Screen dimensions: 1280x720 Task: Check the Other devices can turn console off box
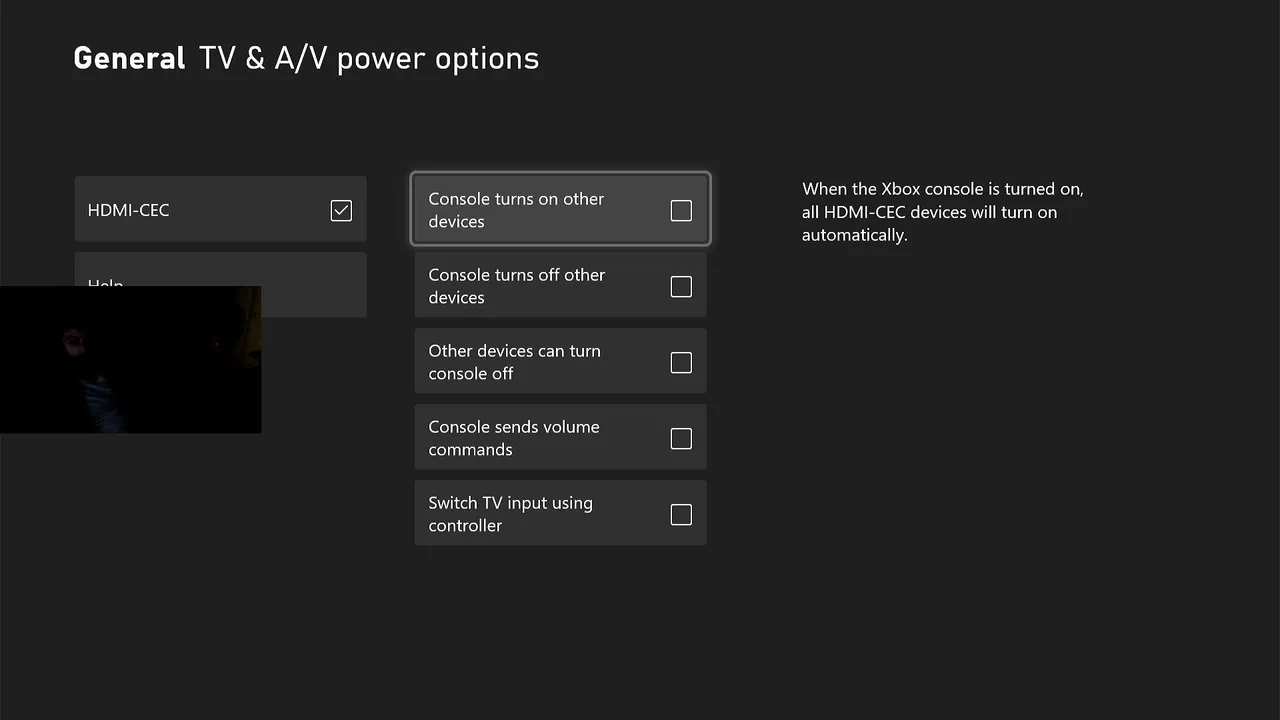coord(681,363)
